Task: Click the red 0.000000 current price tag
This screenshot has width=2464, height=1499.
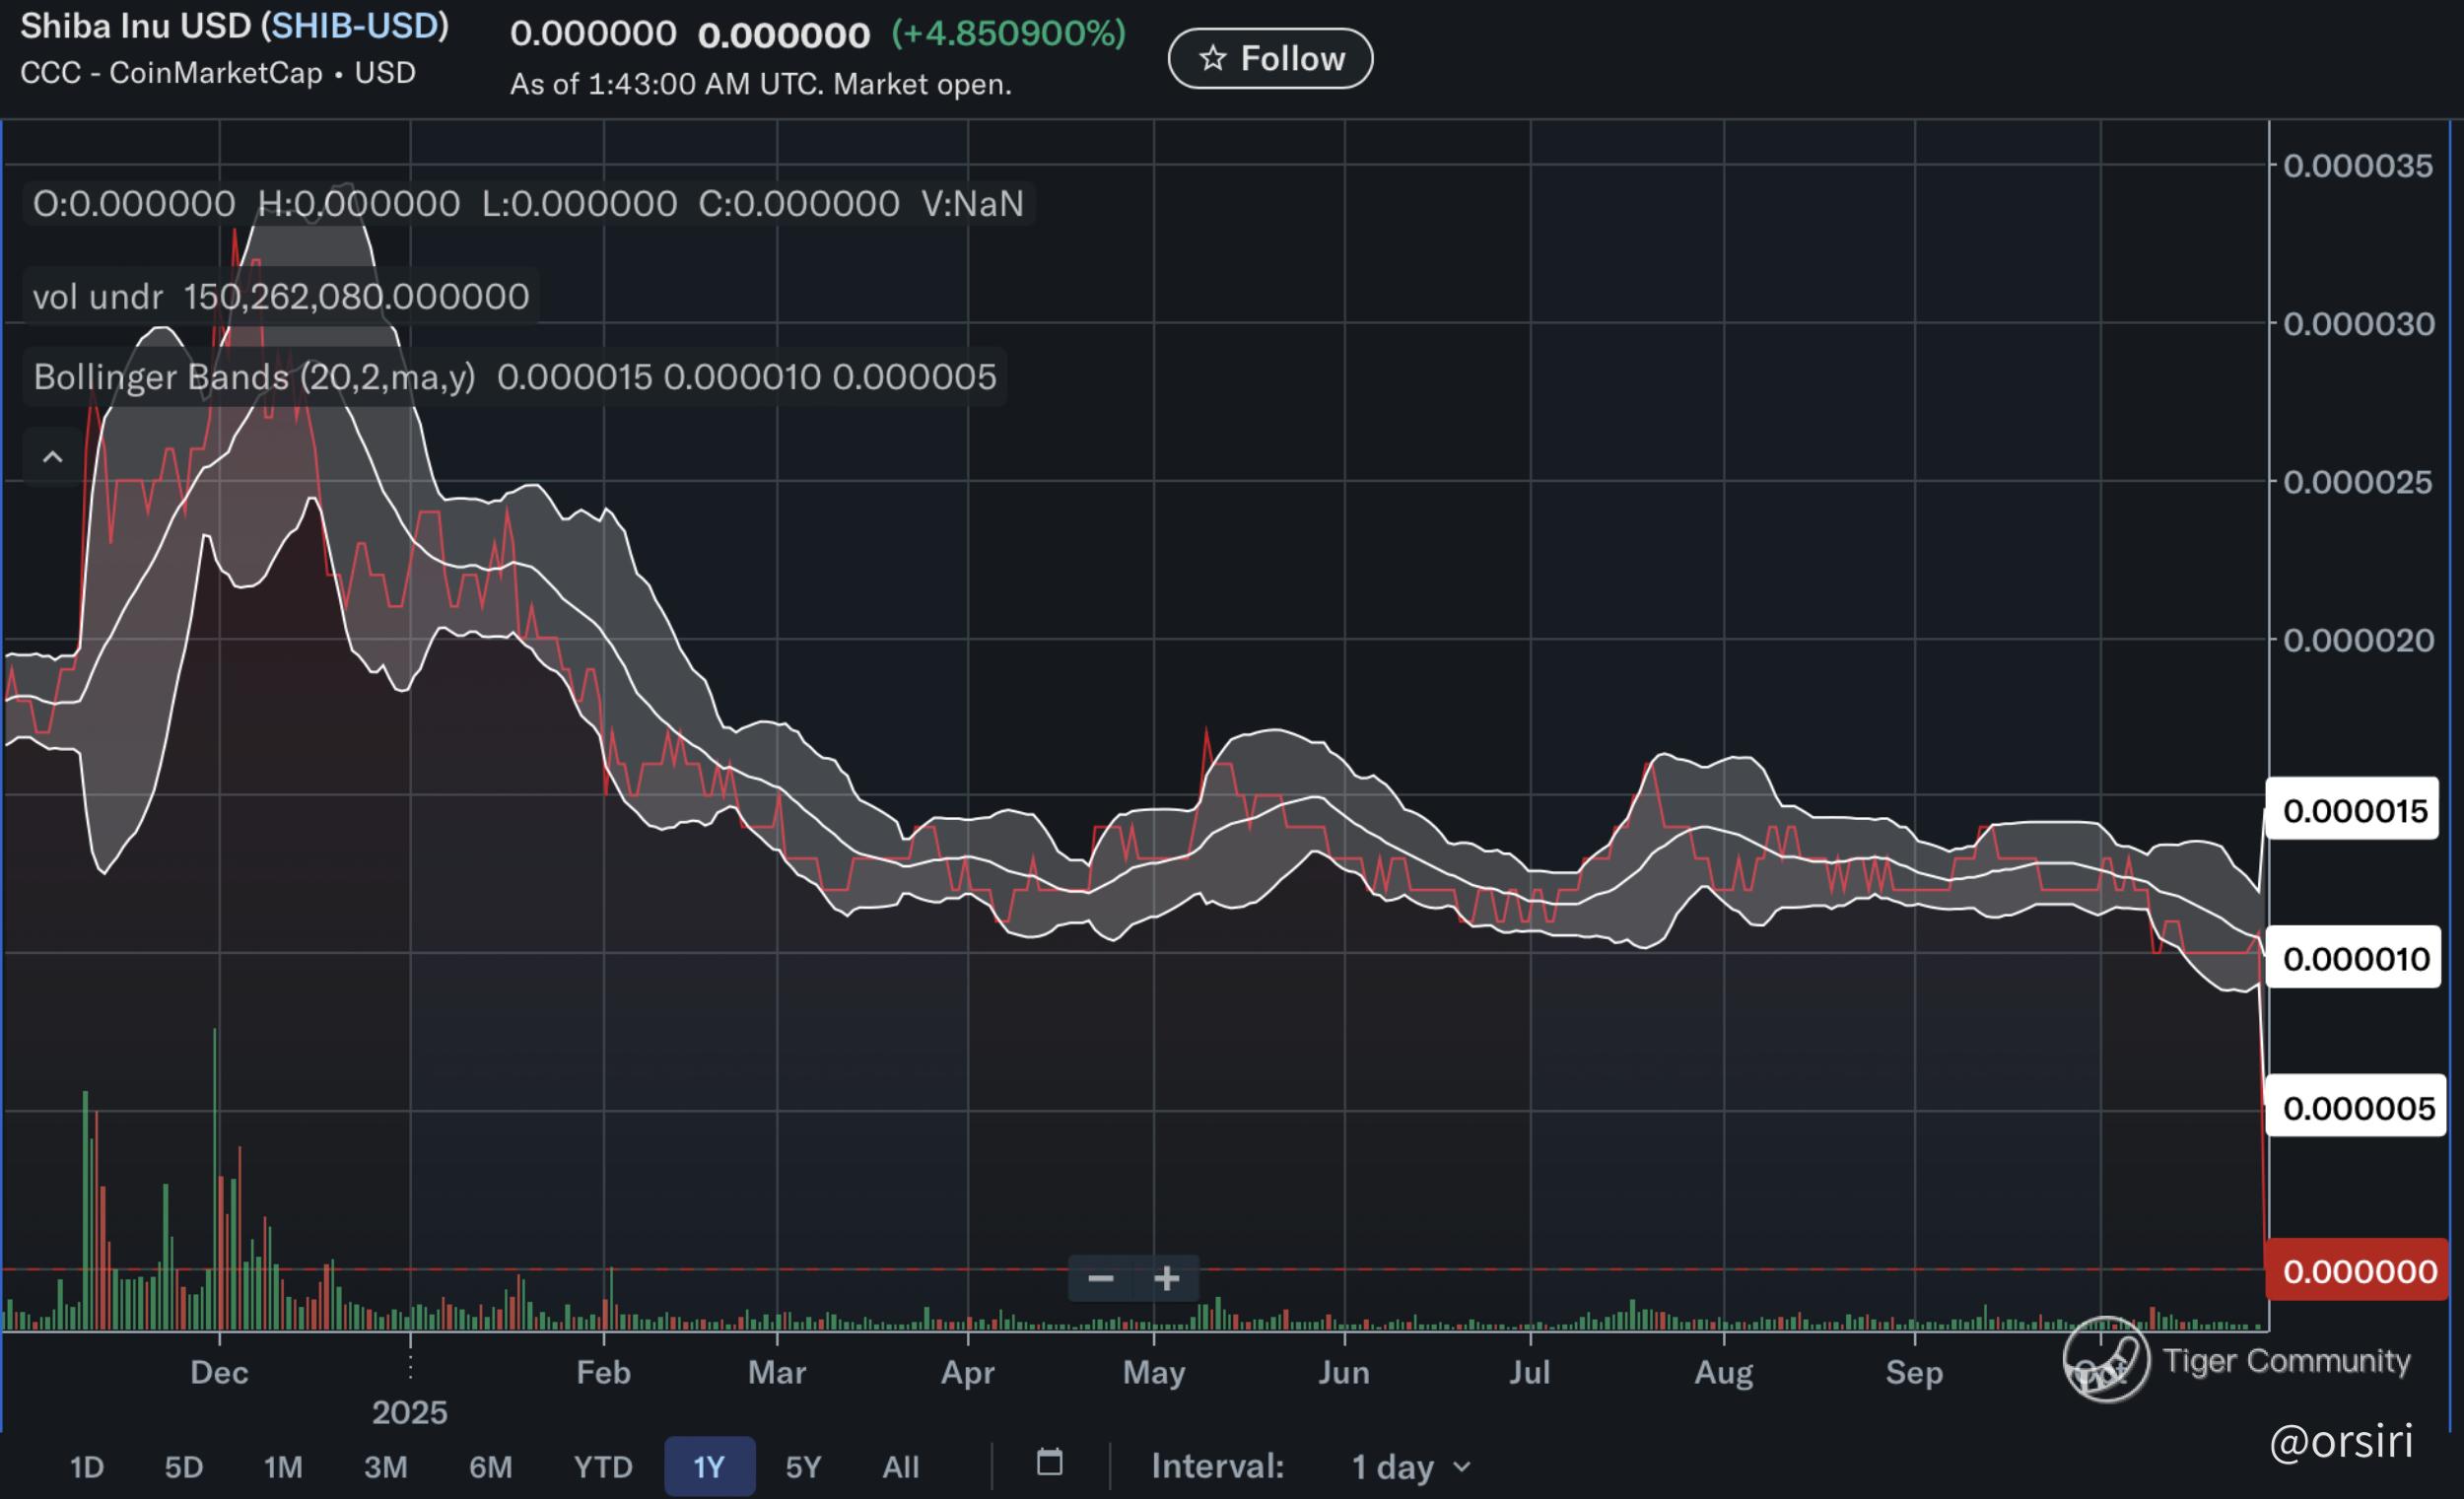Action: point(2358,1271)
